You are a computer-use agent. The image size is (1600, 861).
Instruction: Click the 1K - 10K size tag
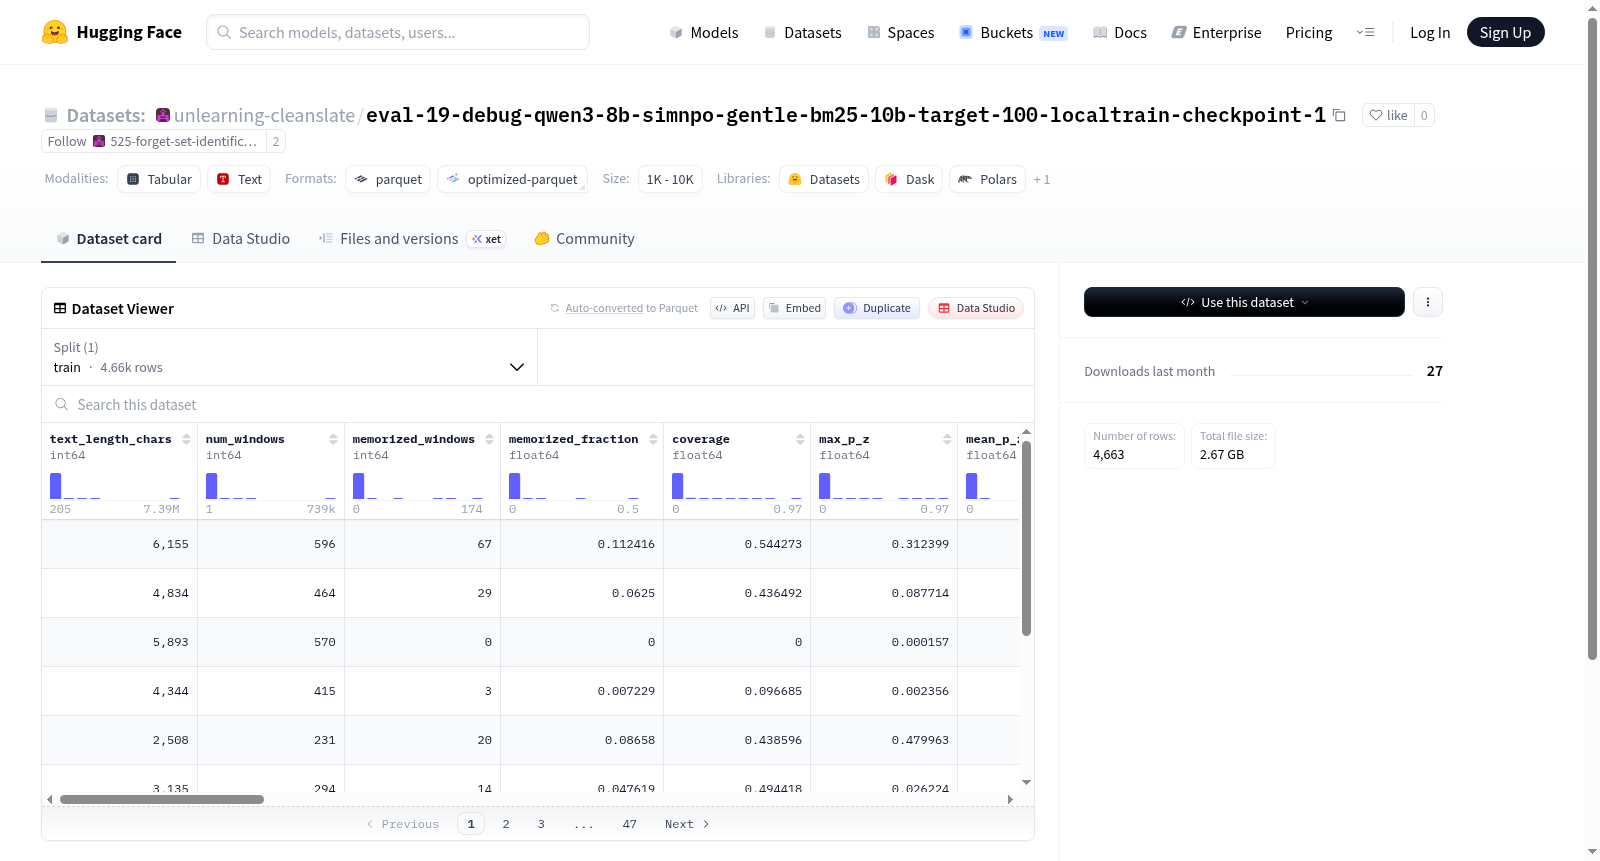pos(670,179)
